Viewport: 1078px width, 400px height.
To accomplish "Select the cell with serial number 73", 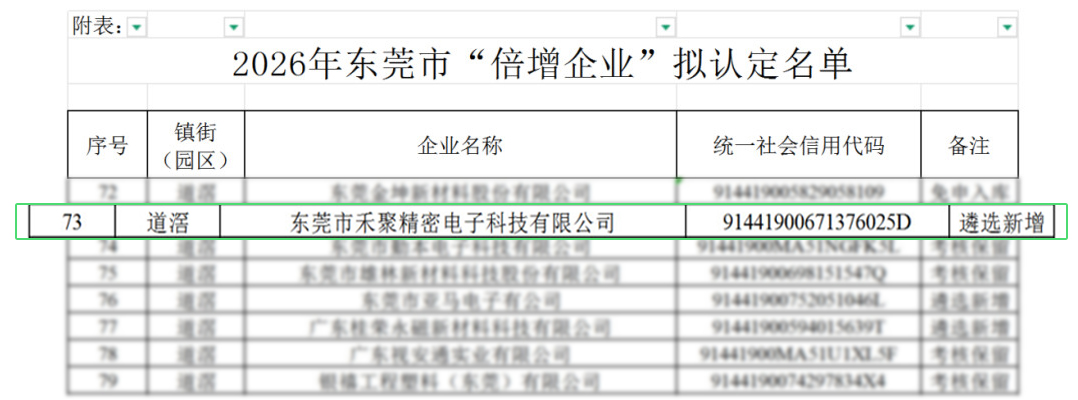I will click(x=72, y=222).
